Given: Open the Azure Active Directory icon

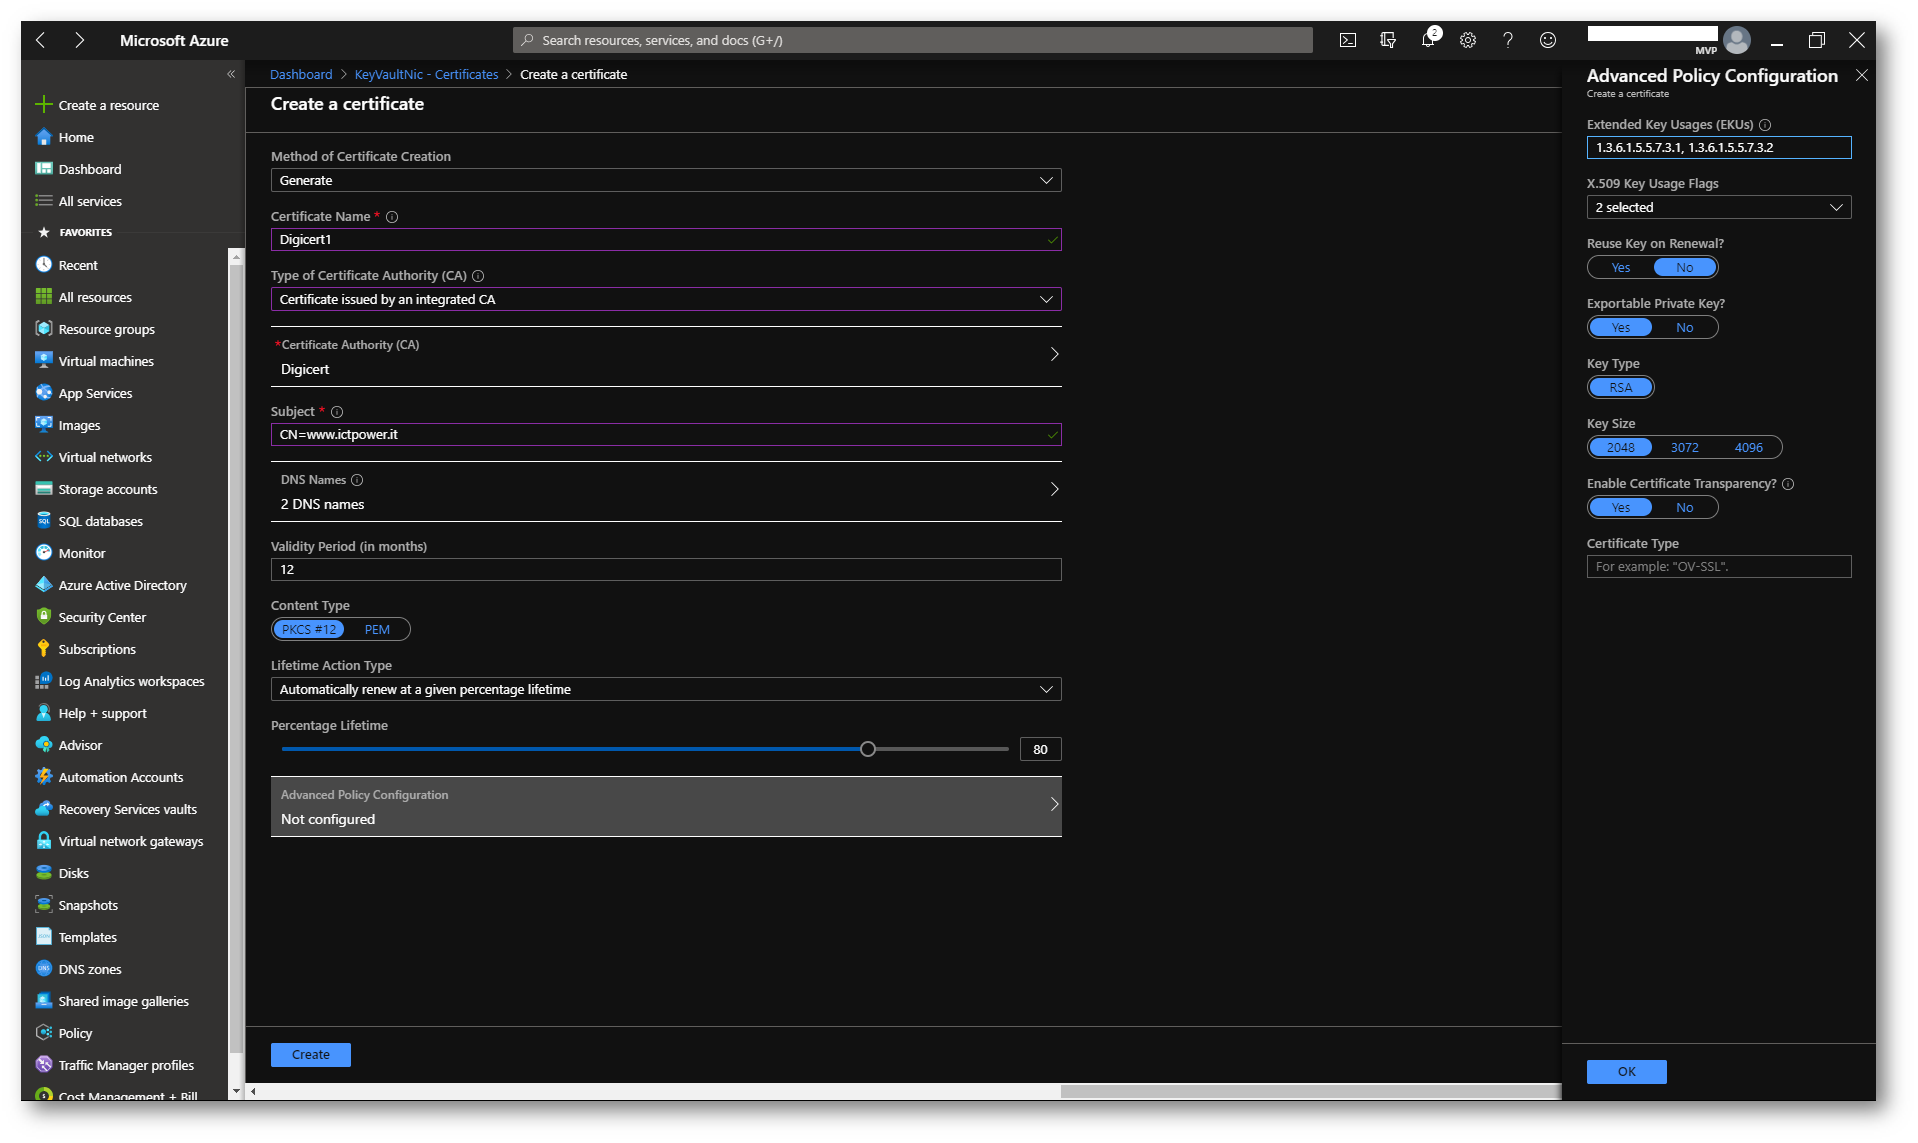Looking at the screenshot, I should pyautogui.click(x=43, y=585).
